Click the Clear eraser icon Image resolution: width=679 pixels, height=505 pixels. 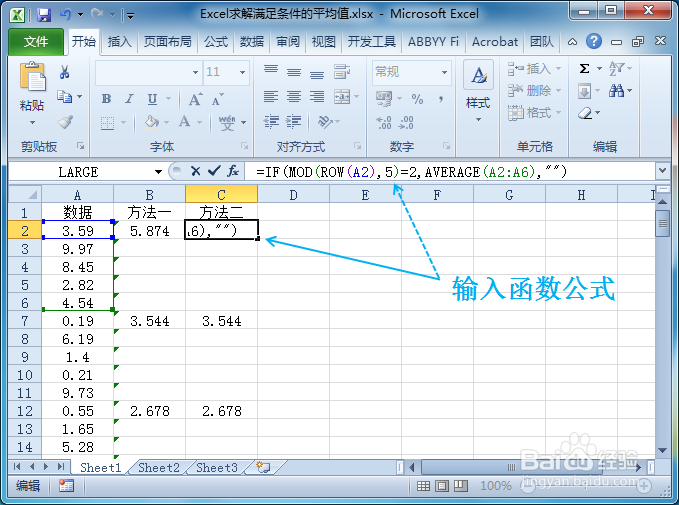[x=585, y=113]
